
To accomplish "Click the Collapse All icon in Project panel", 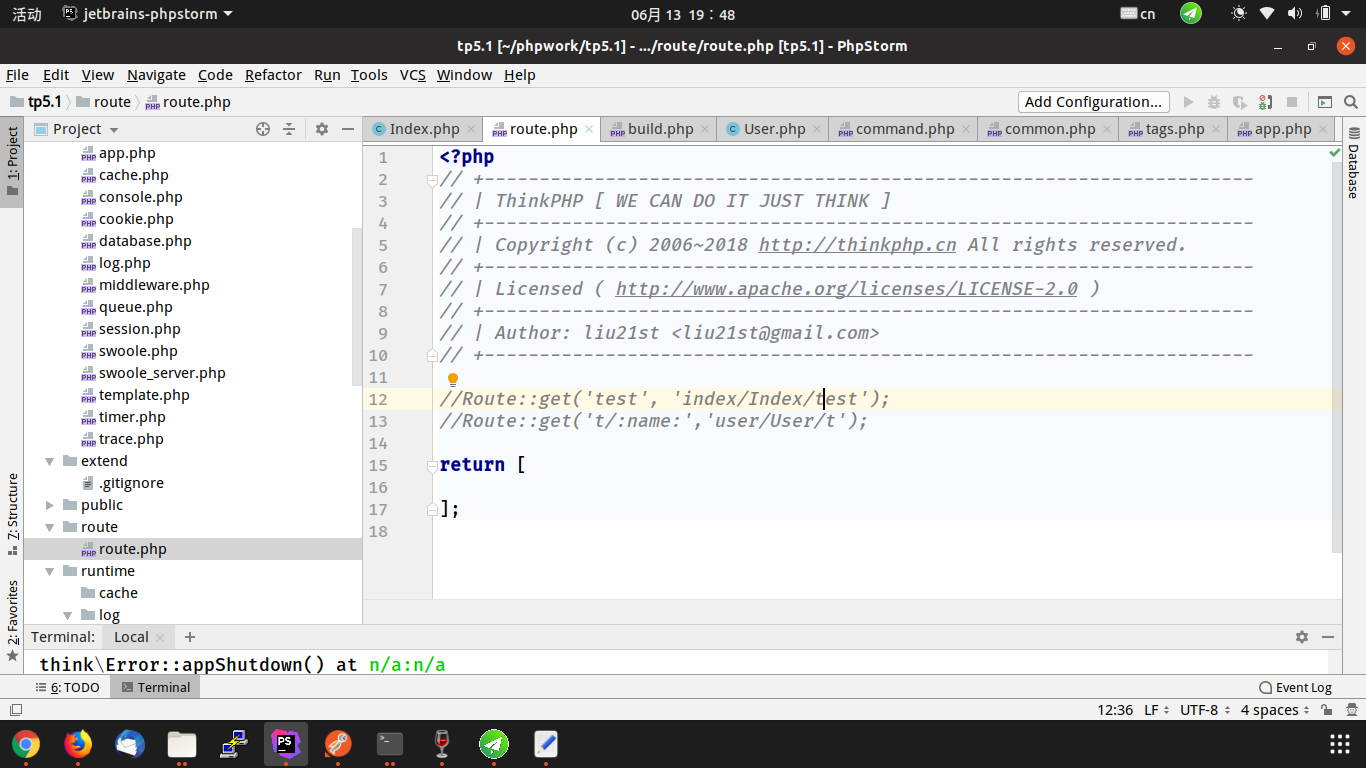I will [289, 129].
